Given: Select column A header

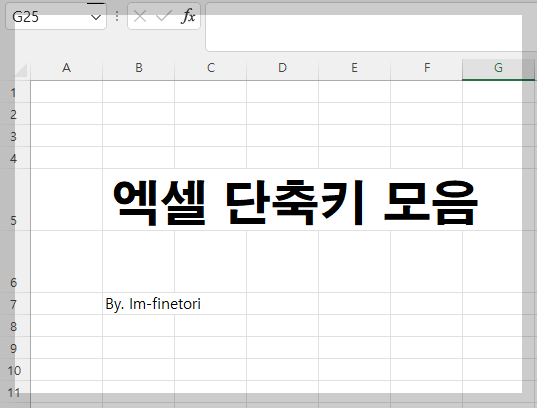Looking at the screenshot, I should click(x=66, y=68).
